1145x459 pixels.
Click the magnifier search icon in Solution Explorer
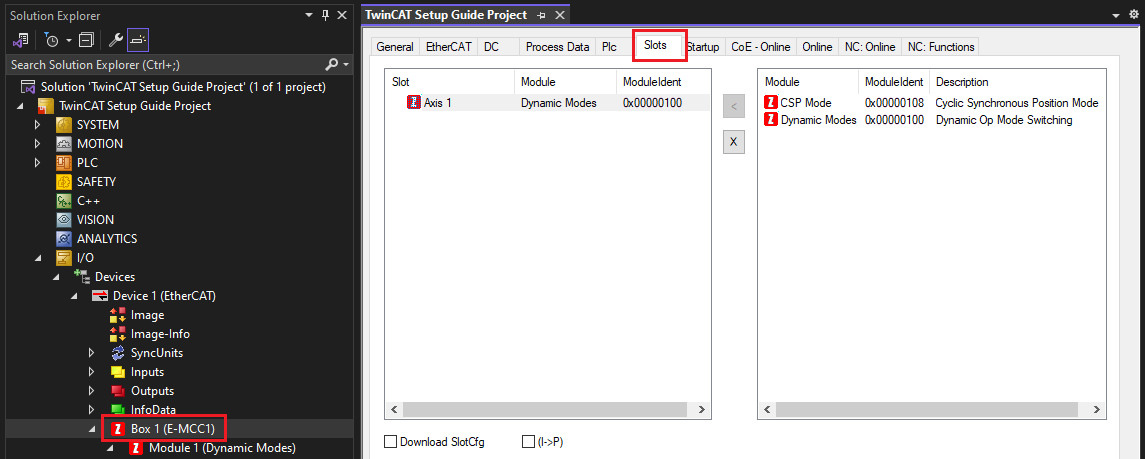pyautogui.click(x=332, y=65)
